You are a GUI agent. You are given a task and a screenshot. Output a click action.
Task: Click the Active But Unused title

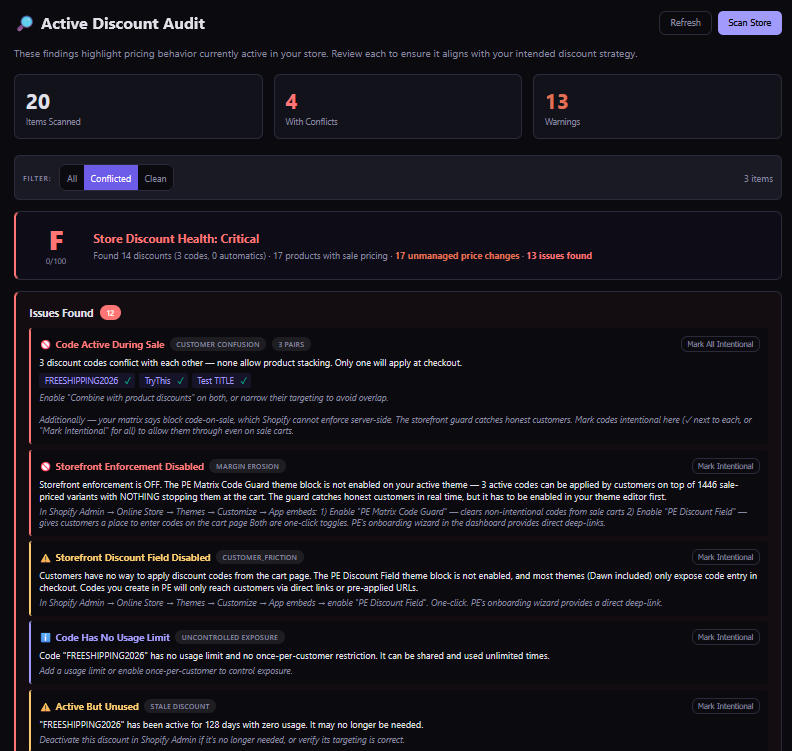[x=97, y=707]
